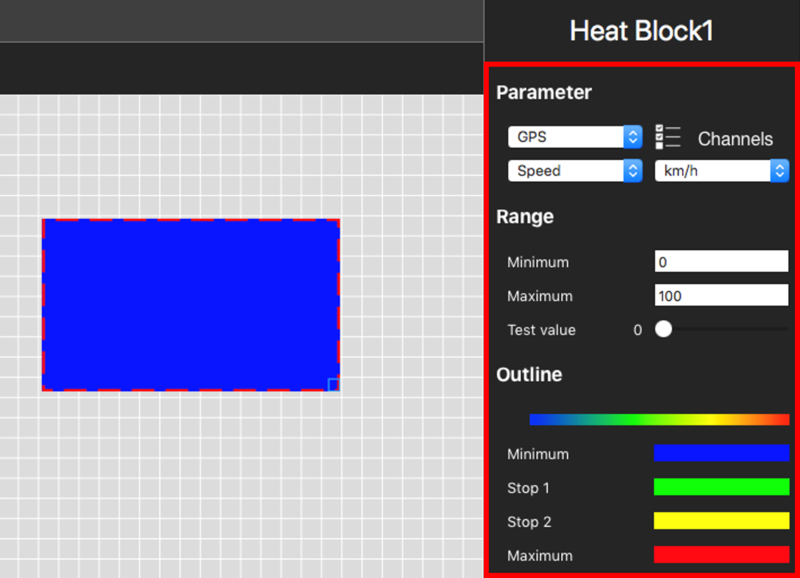Click the Range Maximum input field
The image size is (800, 578).
[x=721, y=295]
